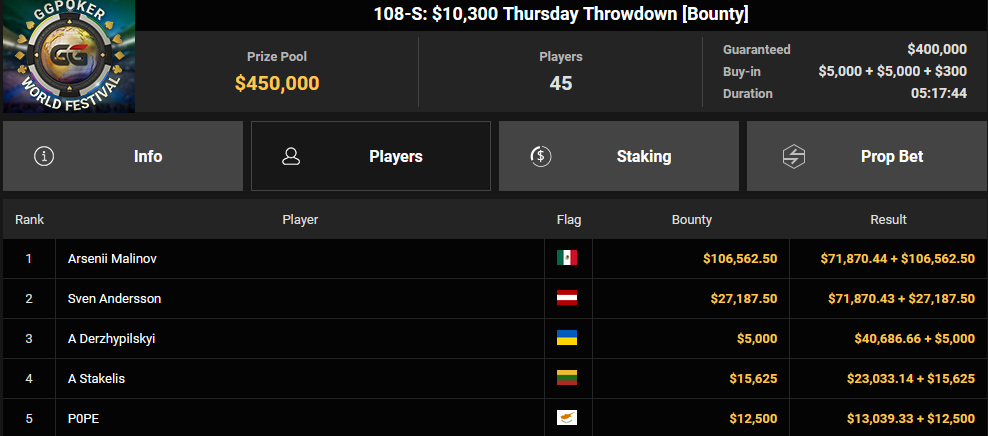
Task: Click A Derzhypilskyi's Ukraine flag icon
Action: (566, 338)
